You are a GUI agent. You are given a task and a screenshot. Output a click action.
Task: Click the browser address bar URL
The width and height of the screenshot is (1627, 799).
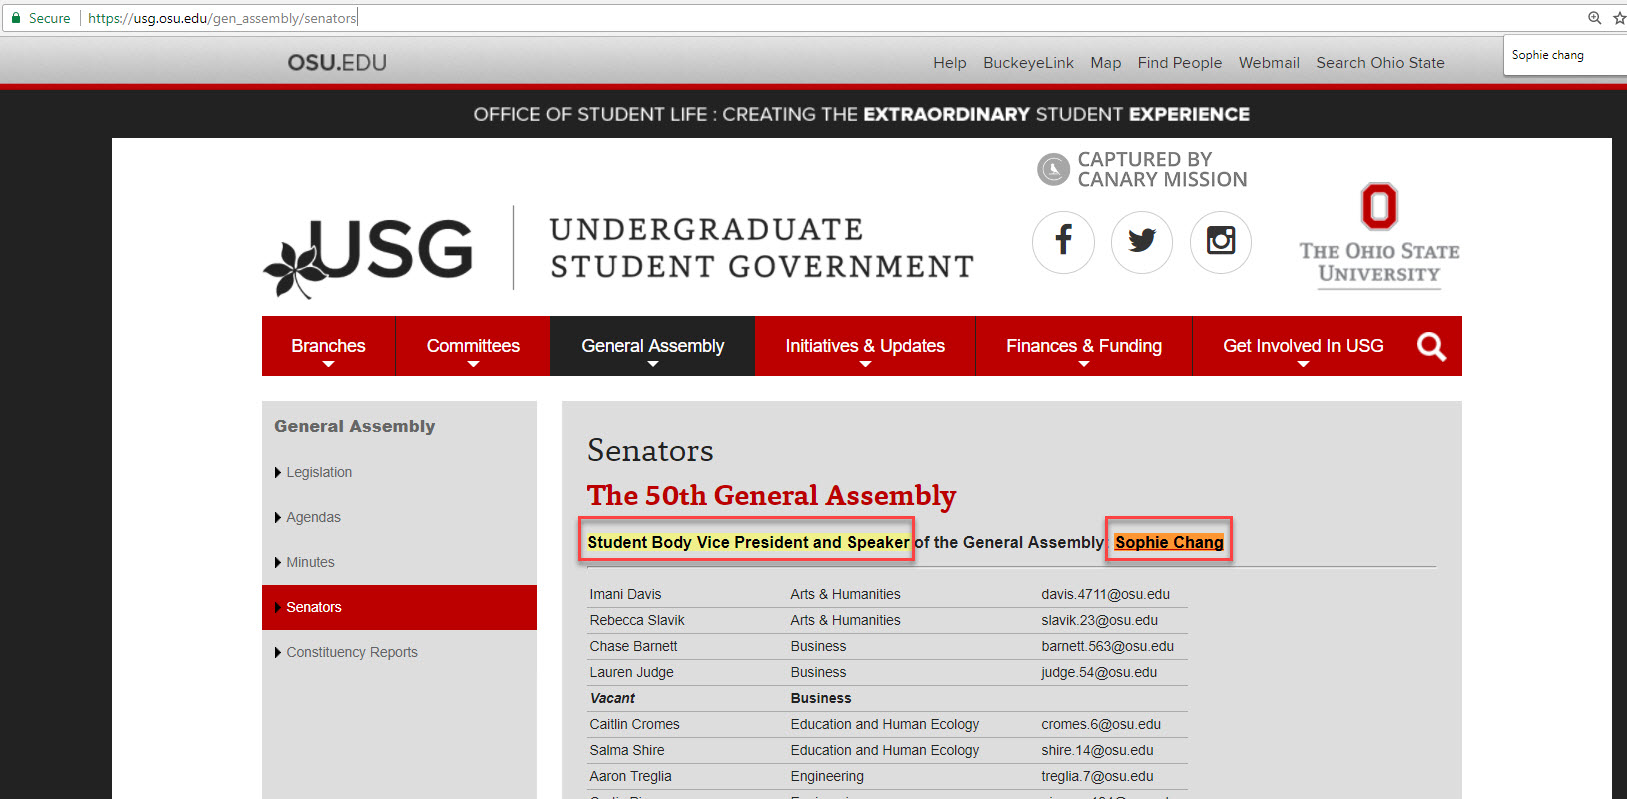(x=222, y=18)
